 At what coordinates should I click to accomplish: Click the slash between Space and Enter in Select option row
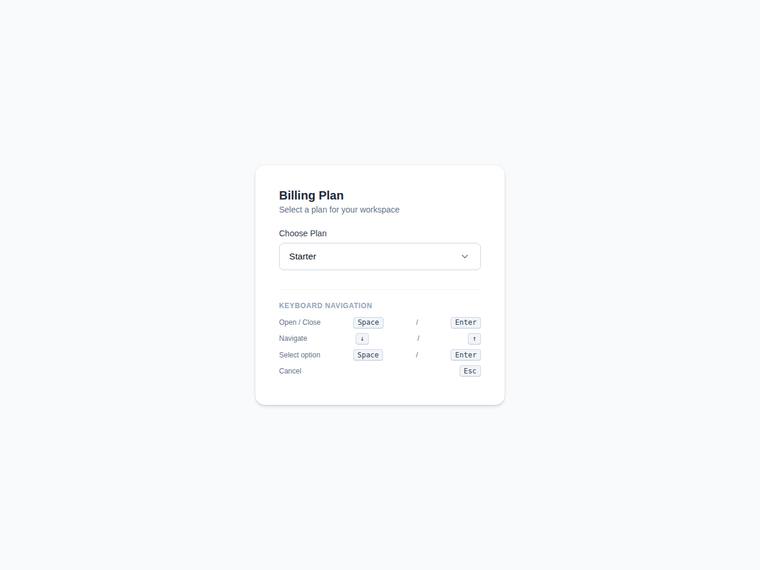[417, 355]
